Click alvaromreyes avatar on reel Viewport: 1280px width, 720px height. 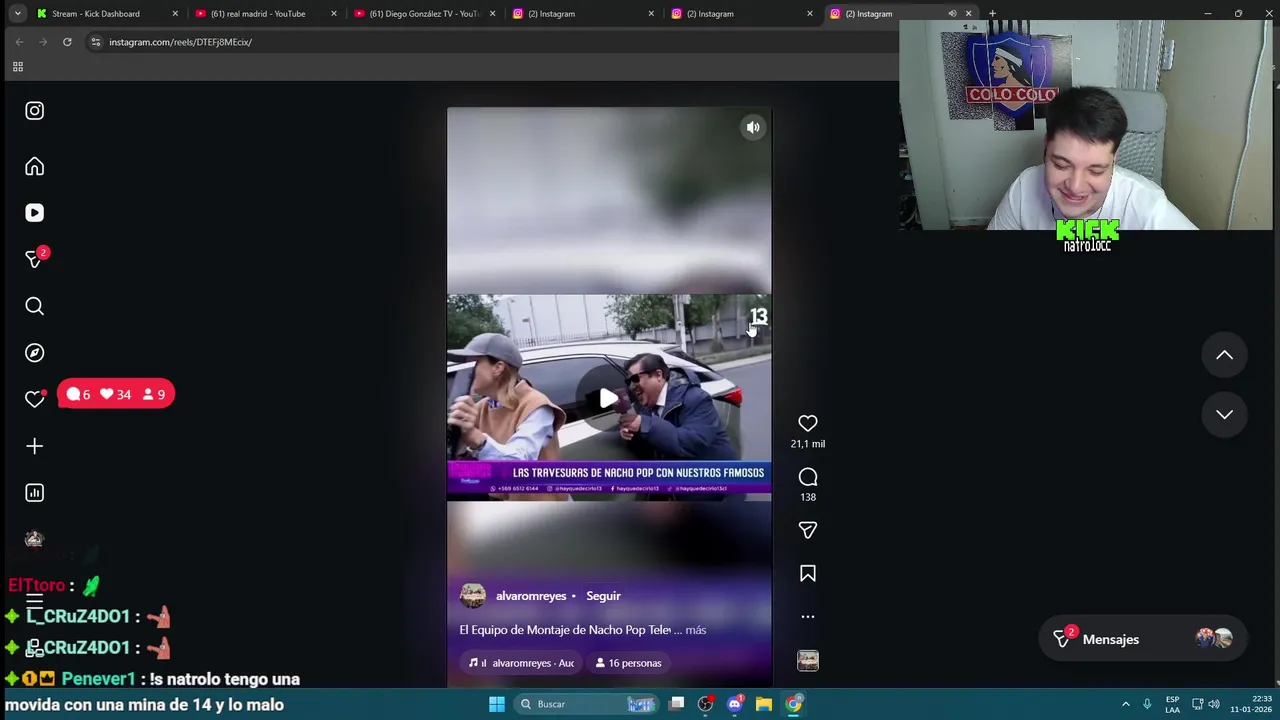[473, 596]
